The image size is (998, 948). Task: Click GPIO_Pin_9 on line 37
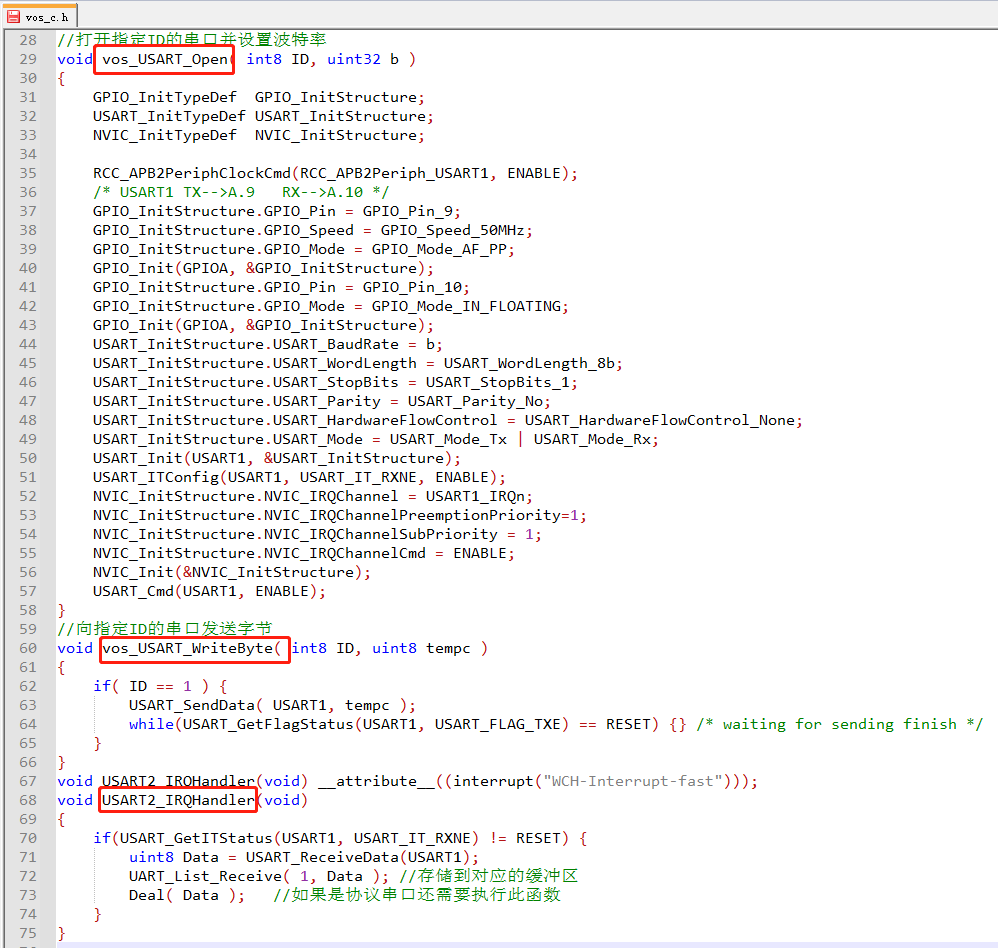click(x=408, y=211)
